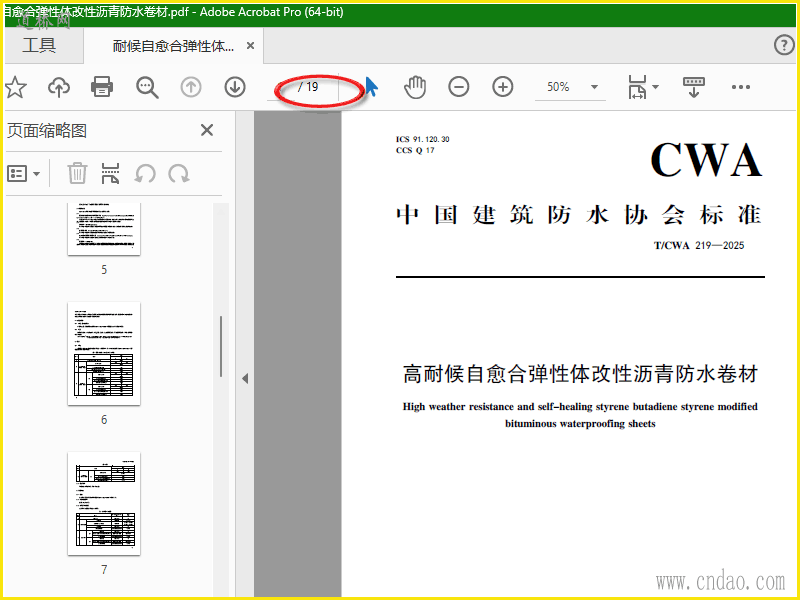Click the document title 高耐候自愈合弹性体改性沥青防水卷材
The height and width of the screenshot is (600, 800).
coord(580,374)
